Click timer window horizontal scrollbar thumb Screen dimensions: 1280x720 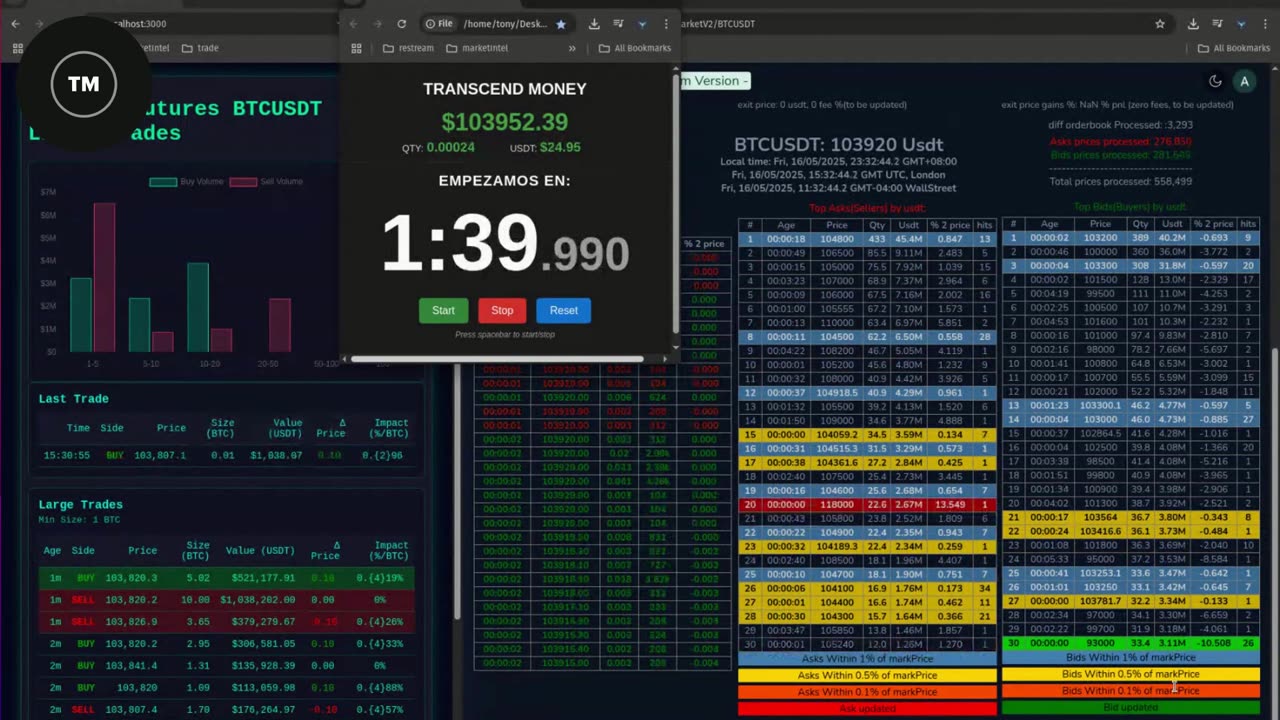[x=497, y=359]
